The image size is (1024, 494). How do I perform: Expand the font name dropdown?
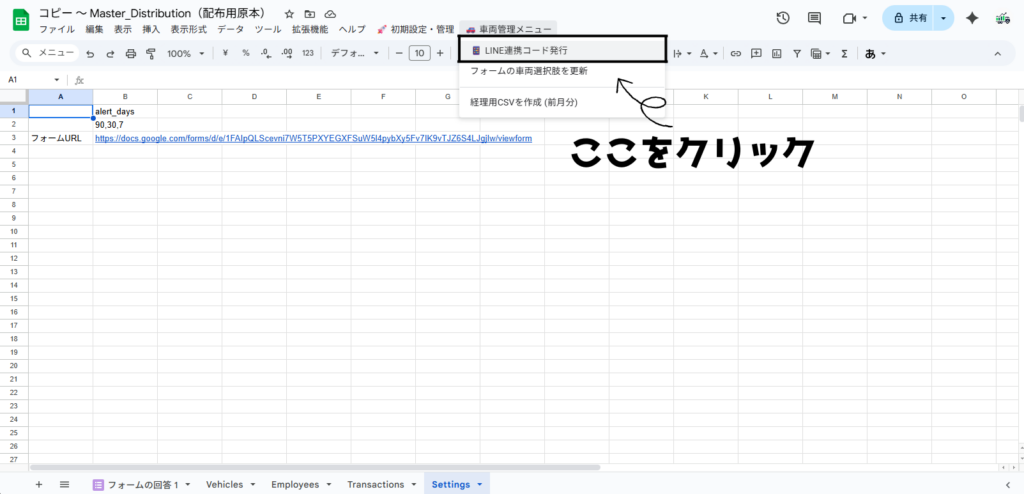(354, 53)
